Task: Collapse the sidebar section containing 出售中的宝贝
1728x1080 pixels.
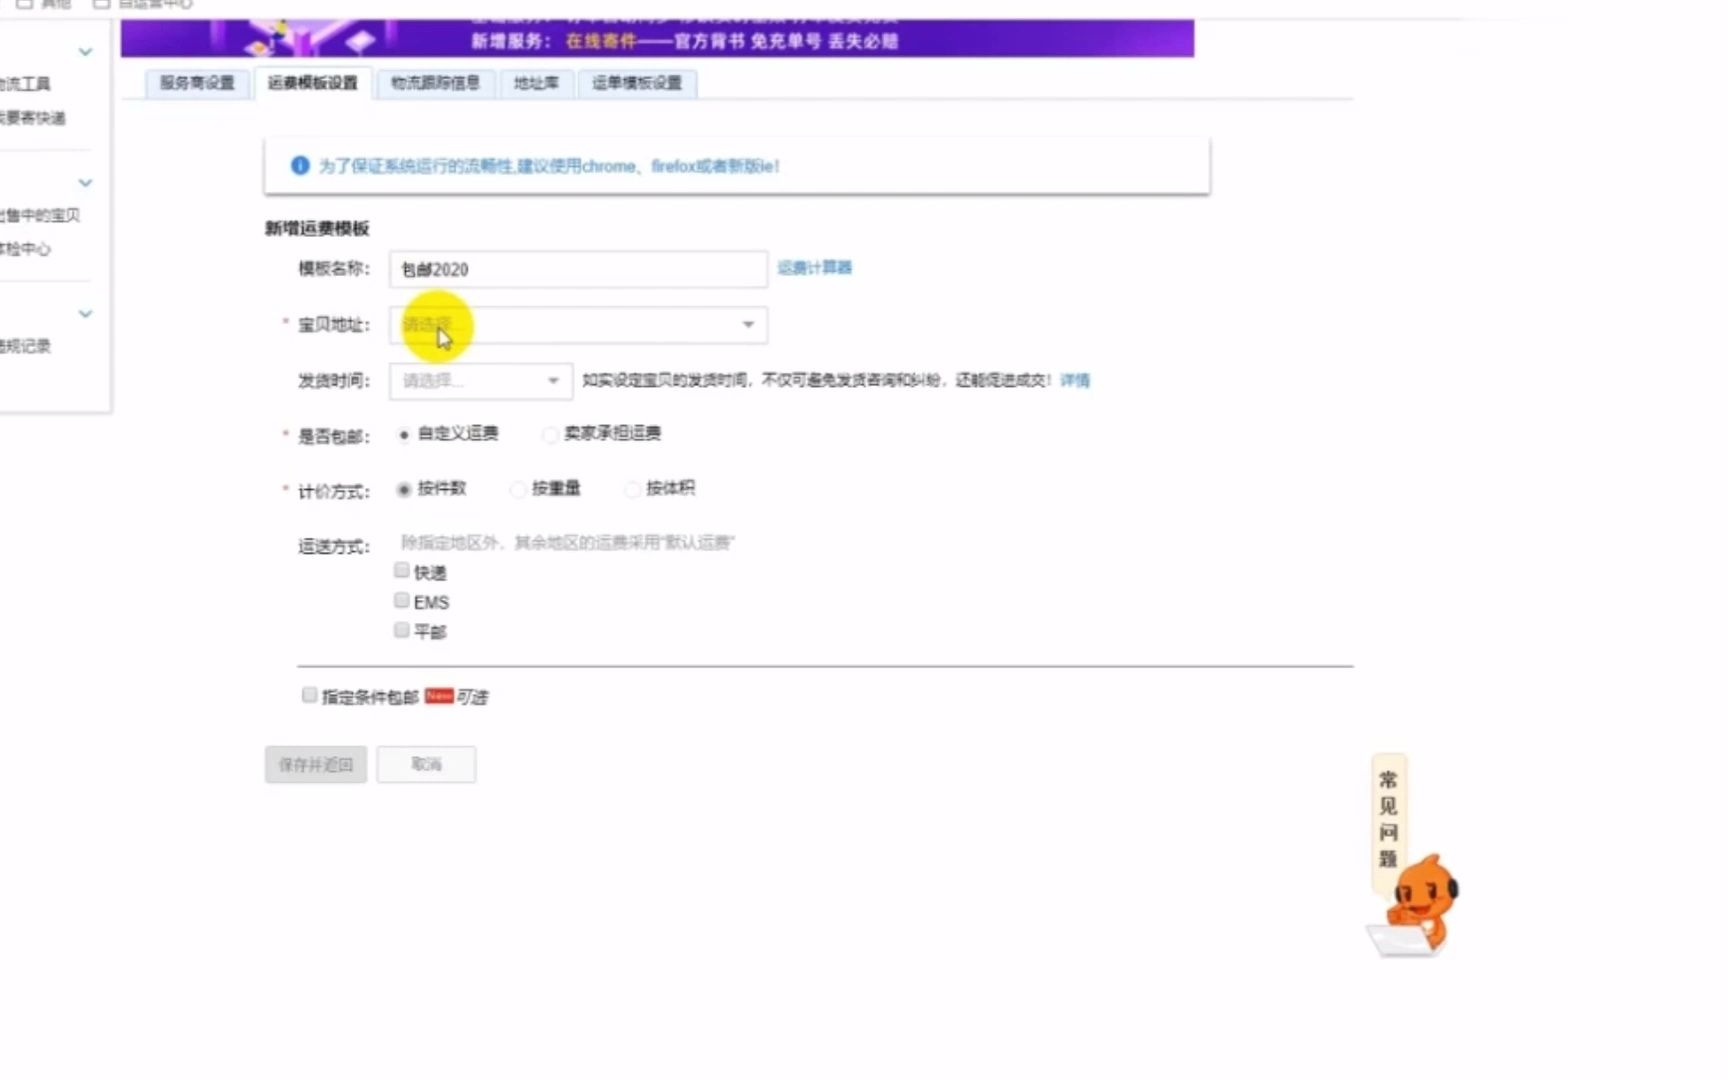Action: tap(85, 183)
